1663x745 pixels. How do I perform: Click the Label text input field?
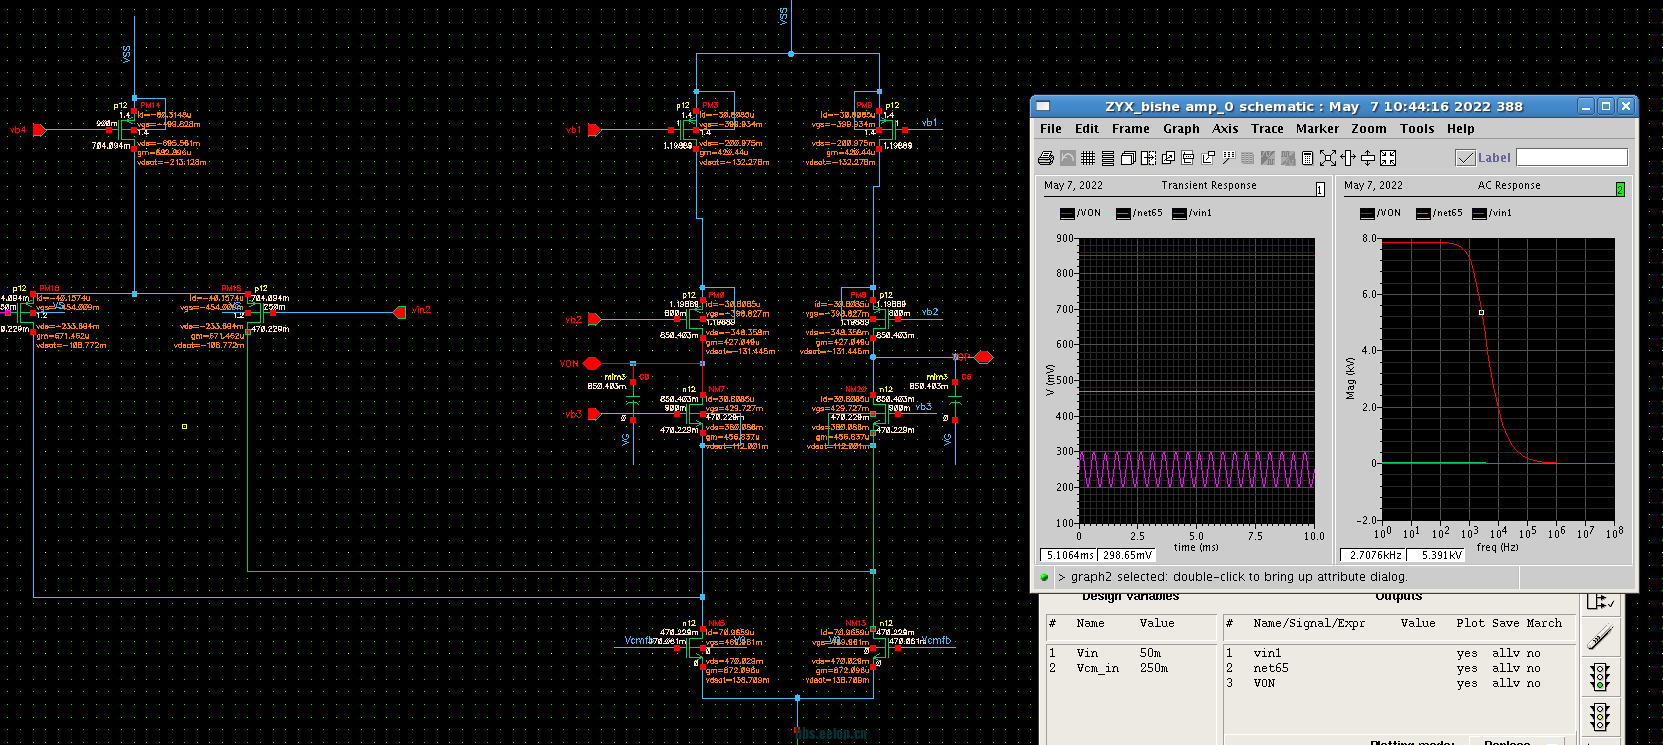[1571, 157]
